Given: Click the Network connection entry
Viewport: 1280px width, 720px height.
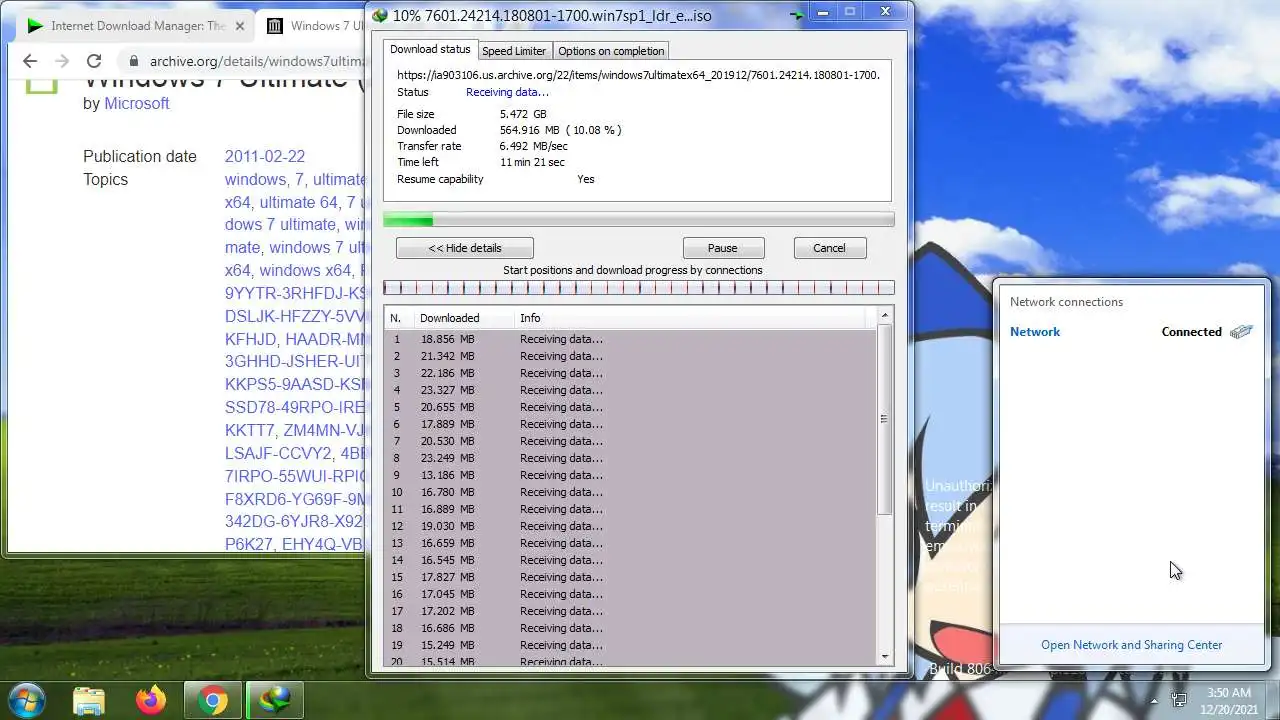Looking at the screenshot, I should click(x=1131, y=332).
